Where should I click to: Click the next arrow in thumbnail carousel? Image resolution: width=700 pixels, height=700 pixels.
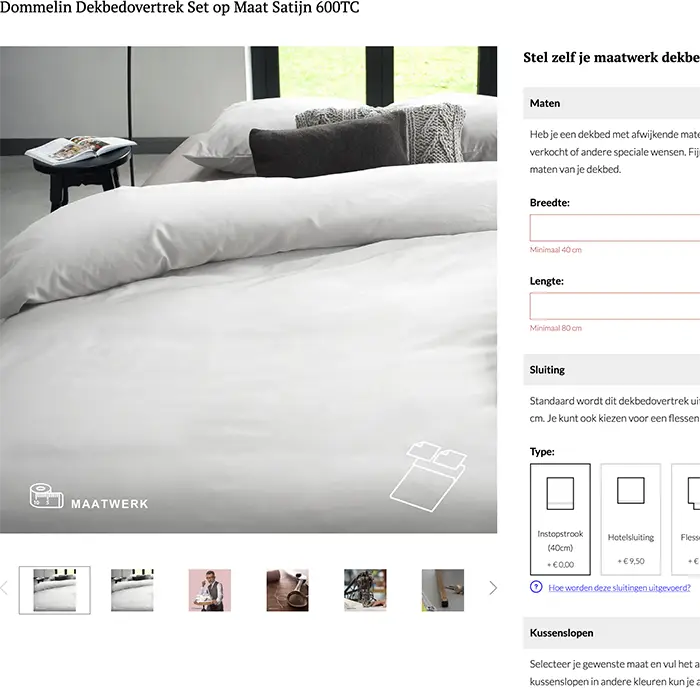pos(493,588)
